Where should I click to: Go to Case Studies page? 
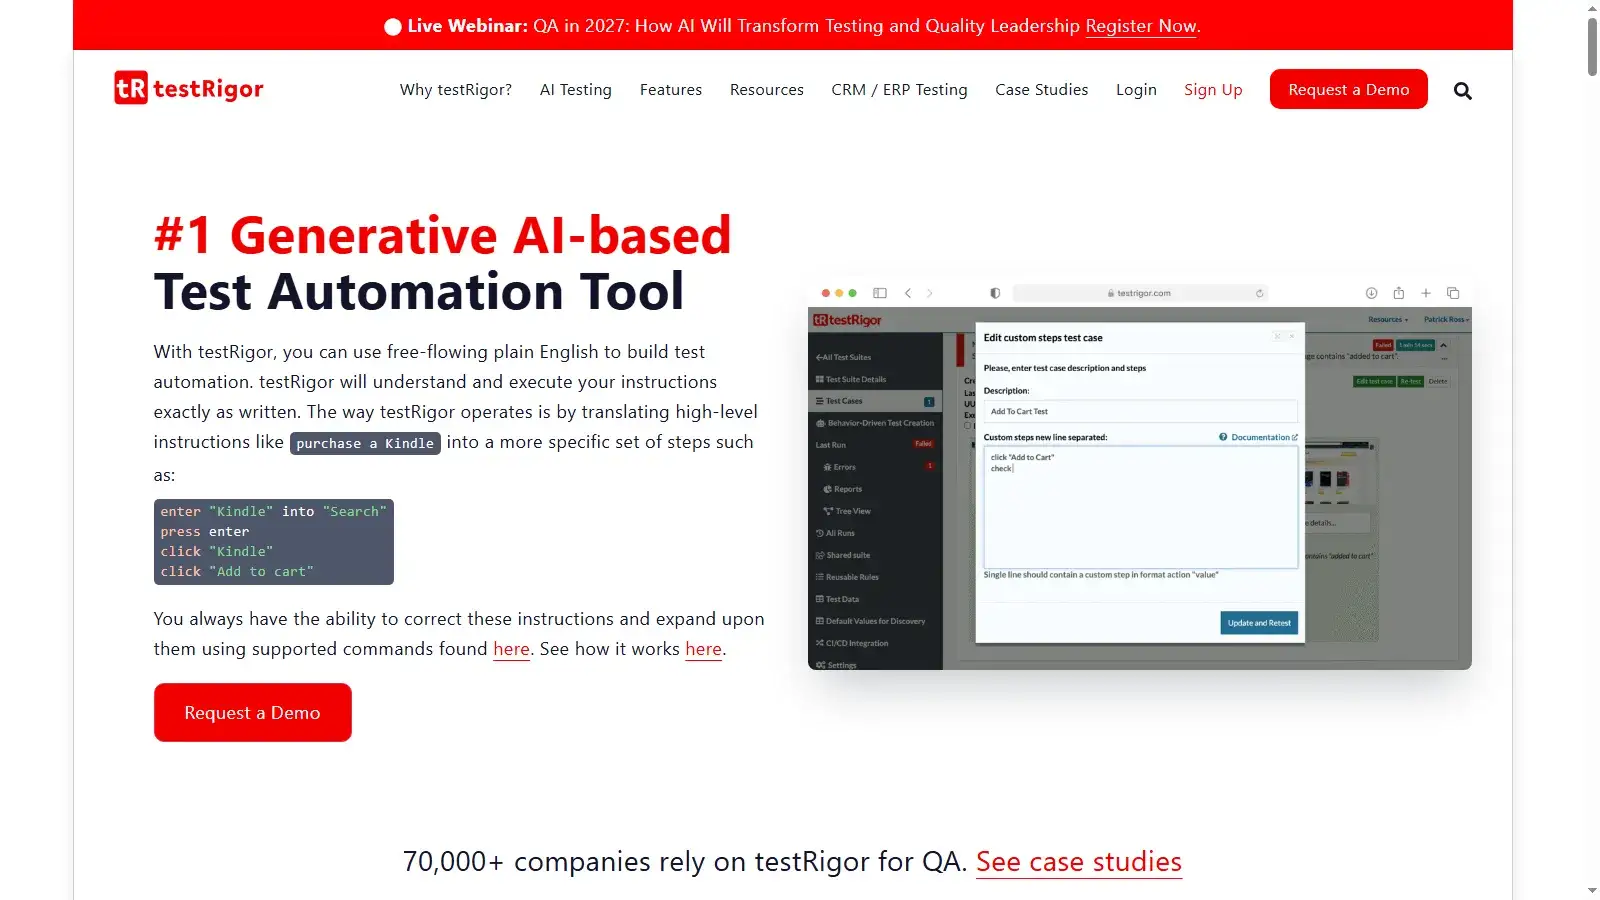tap(1042, 90)
